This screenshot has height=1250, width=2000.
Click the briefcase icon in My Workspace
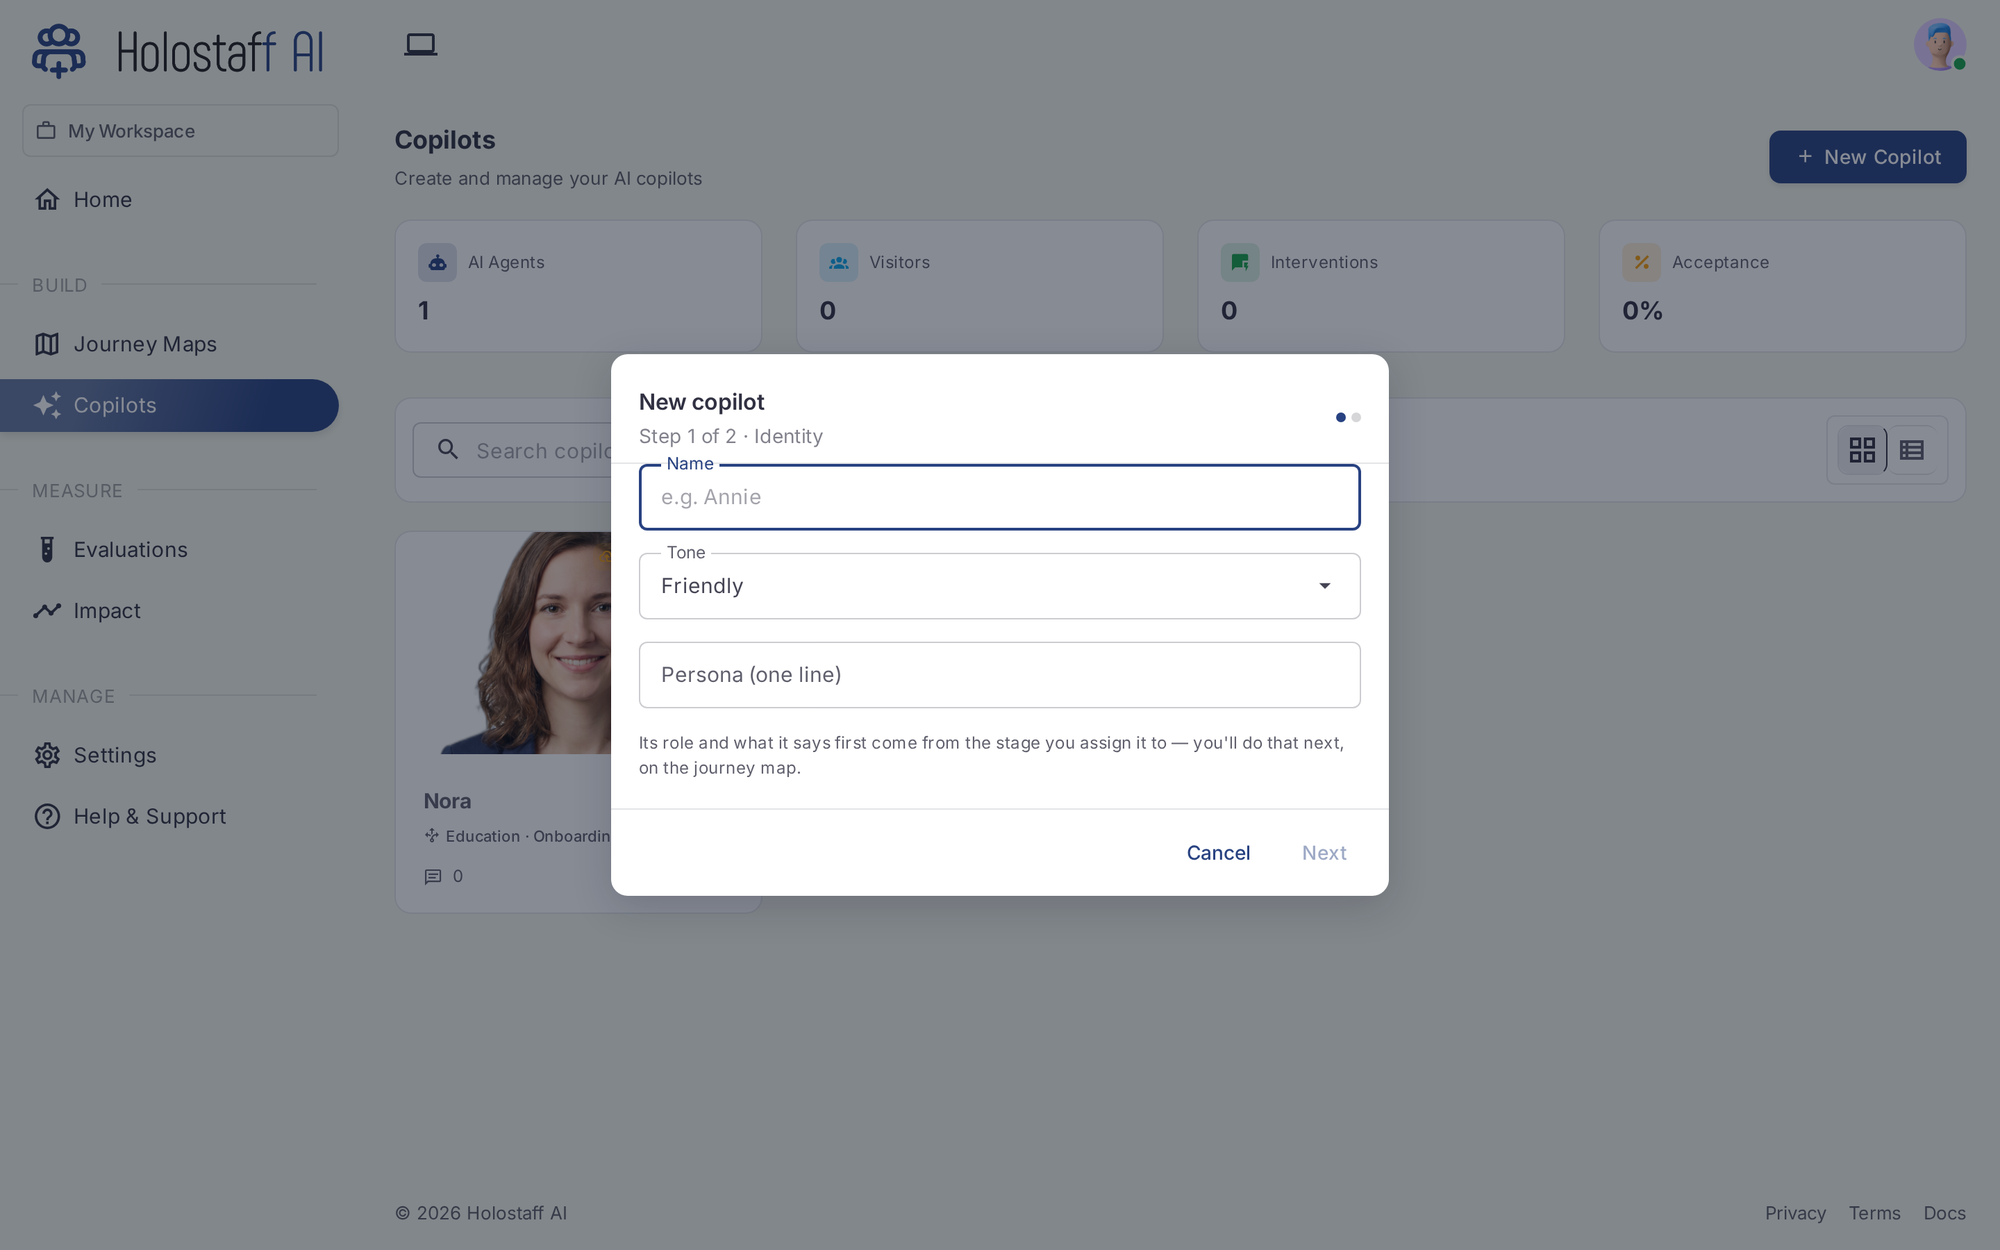click(46, 131)
